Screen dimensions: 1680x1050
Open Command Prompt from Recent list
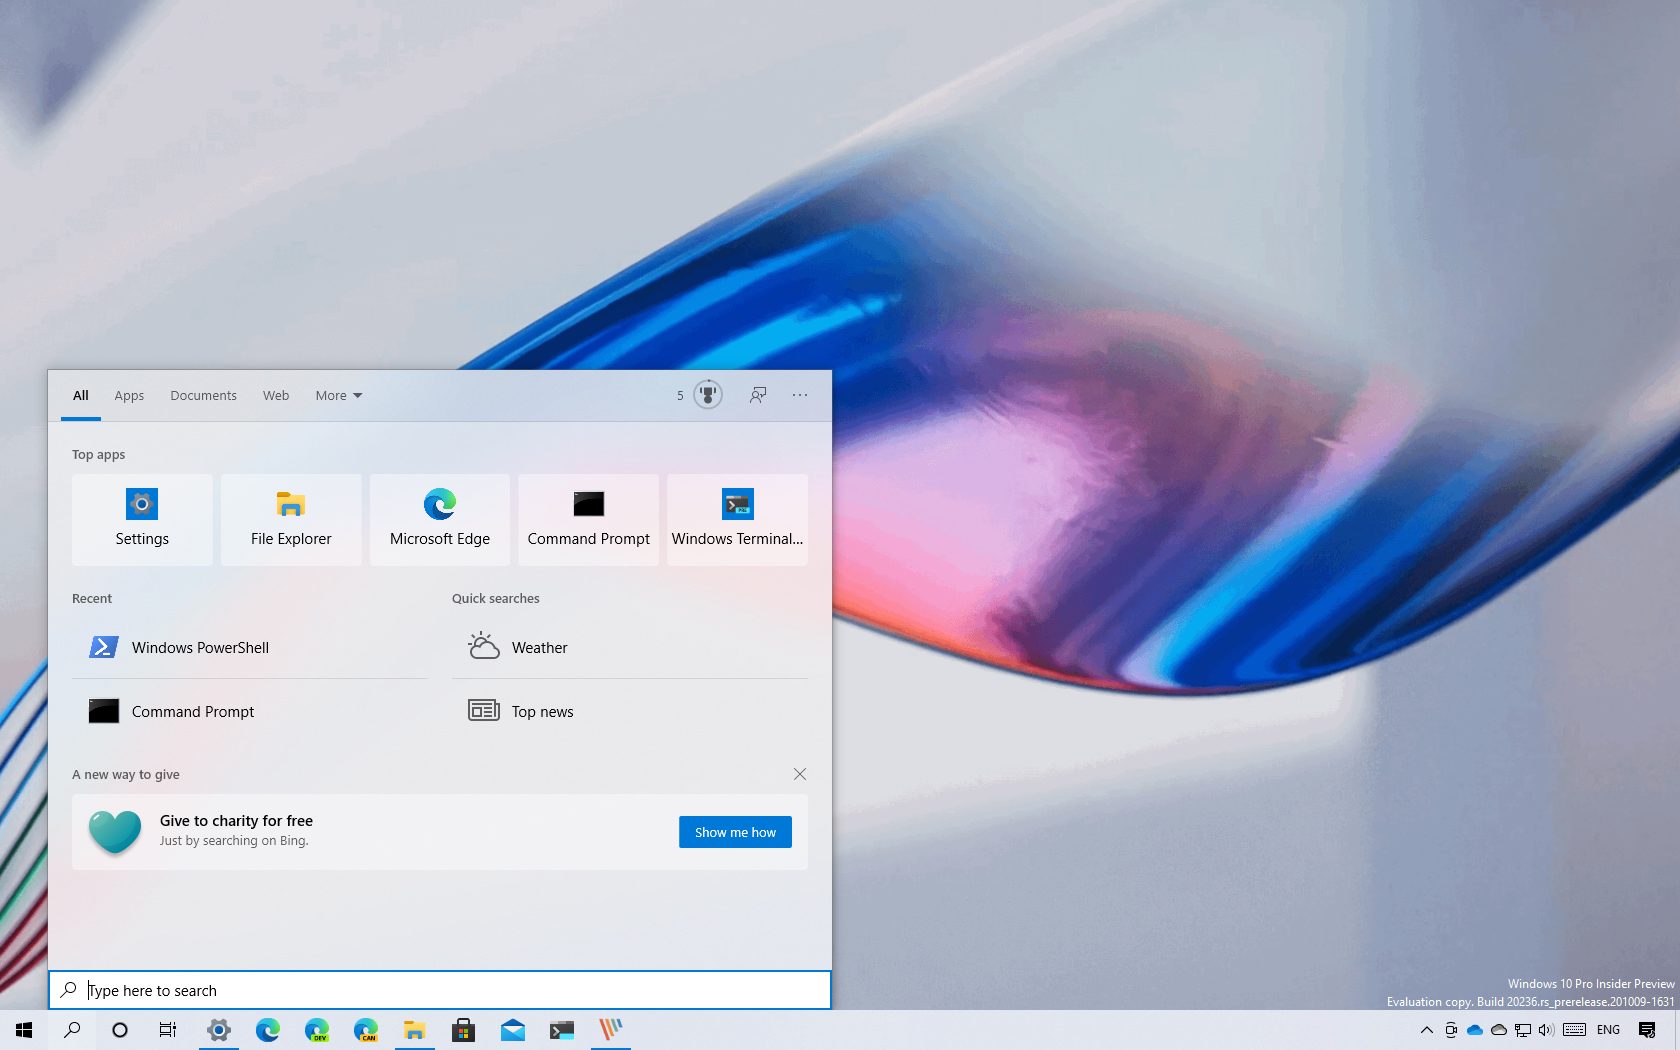tap(250, 711)
